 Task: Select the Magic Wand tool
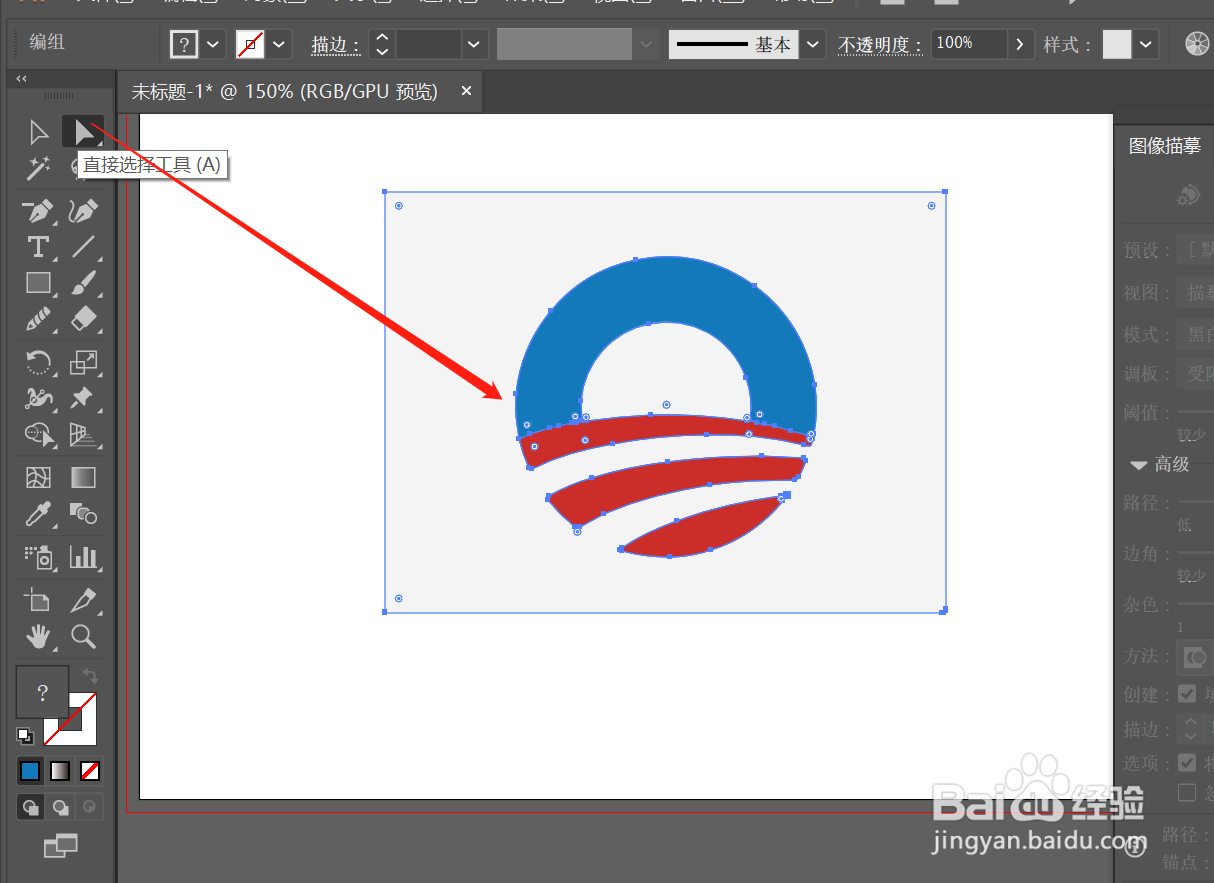[39, 168]
